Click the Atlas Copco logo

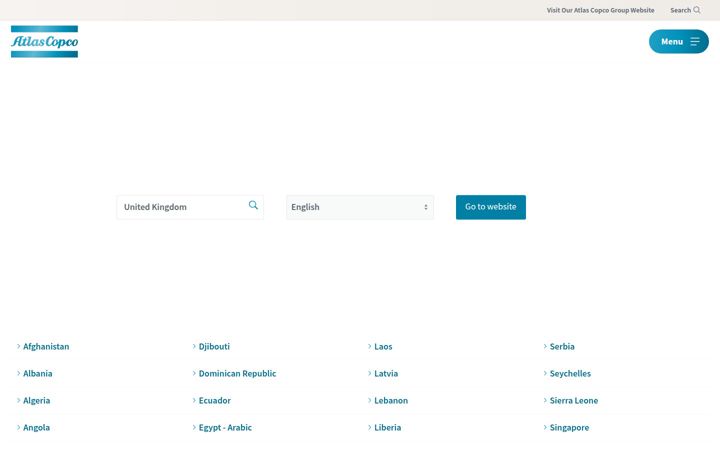(45, 41)
